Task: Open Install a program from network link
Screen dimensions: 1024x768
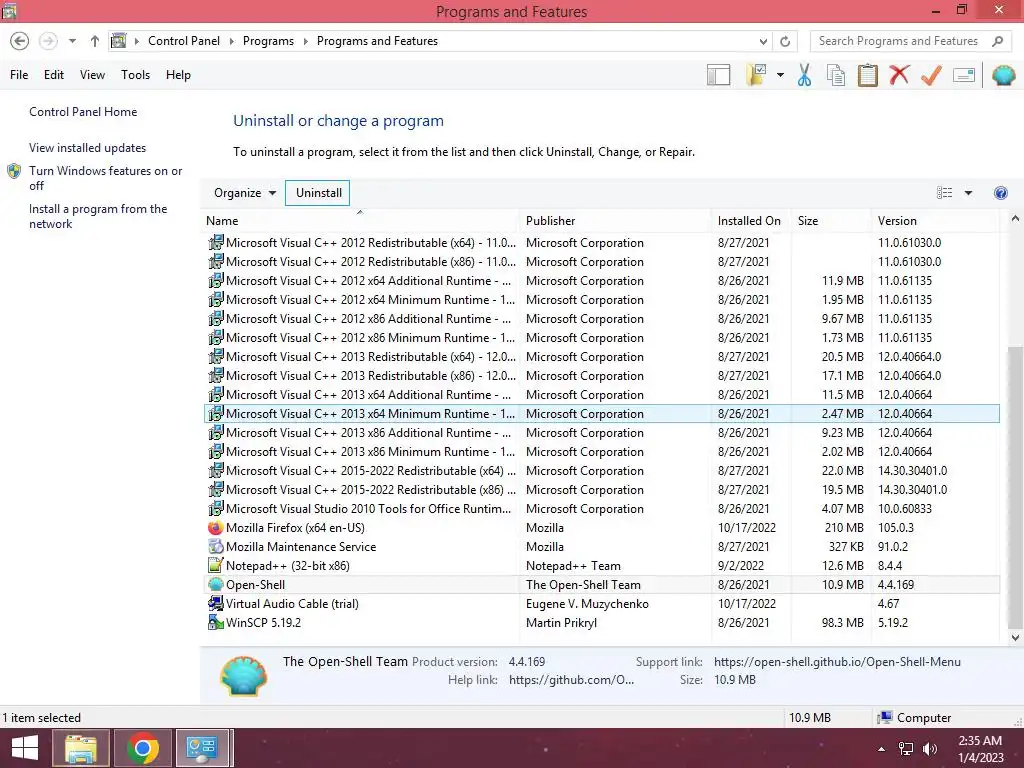Action: [x=98, y=216]
